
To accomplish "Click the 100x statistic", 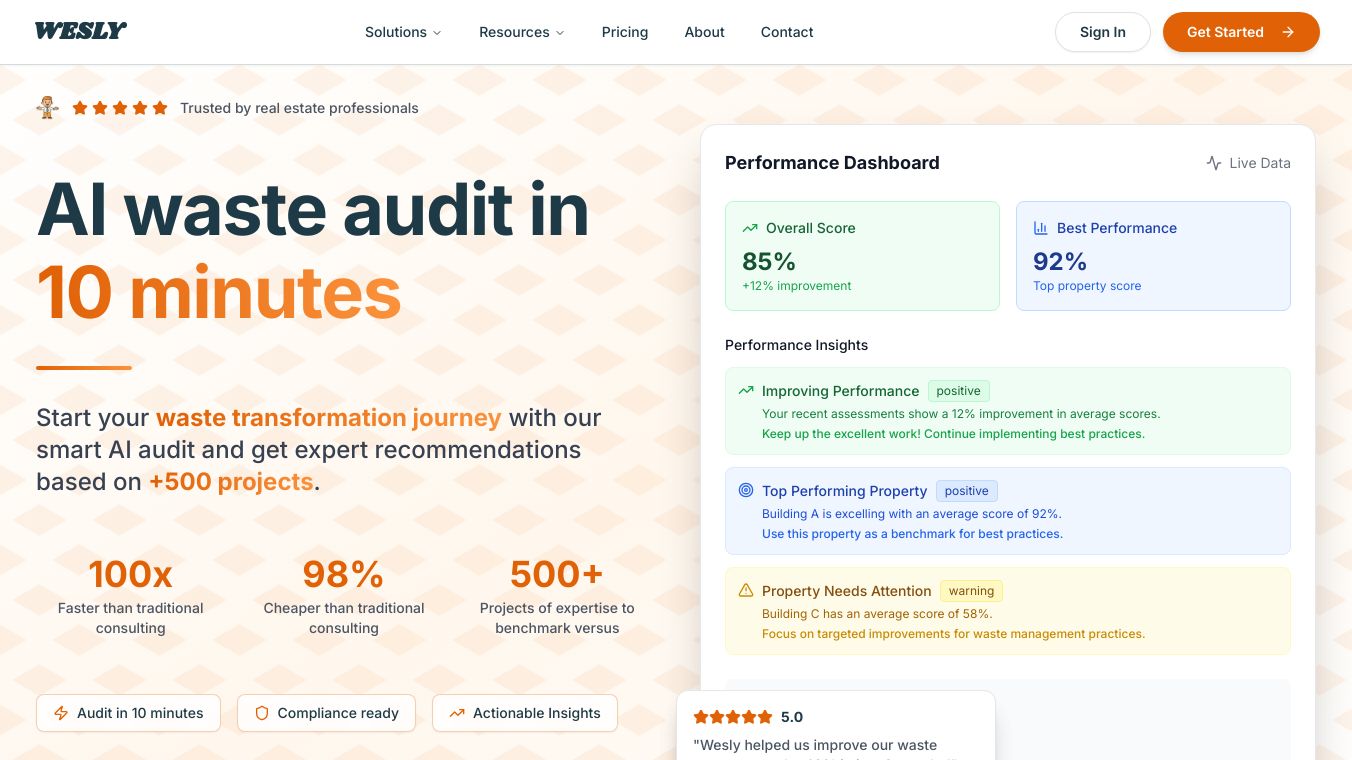I will (x=131, y=574).
